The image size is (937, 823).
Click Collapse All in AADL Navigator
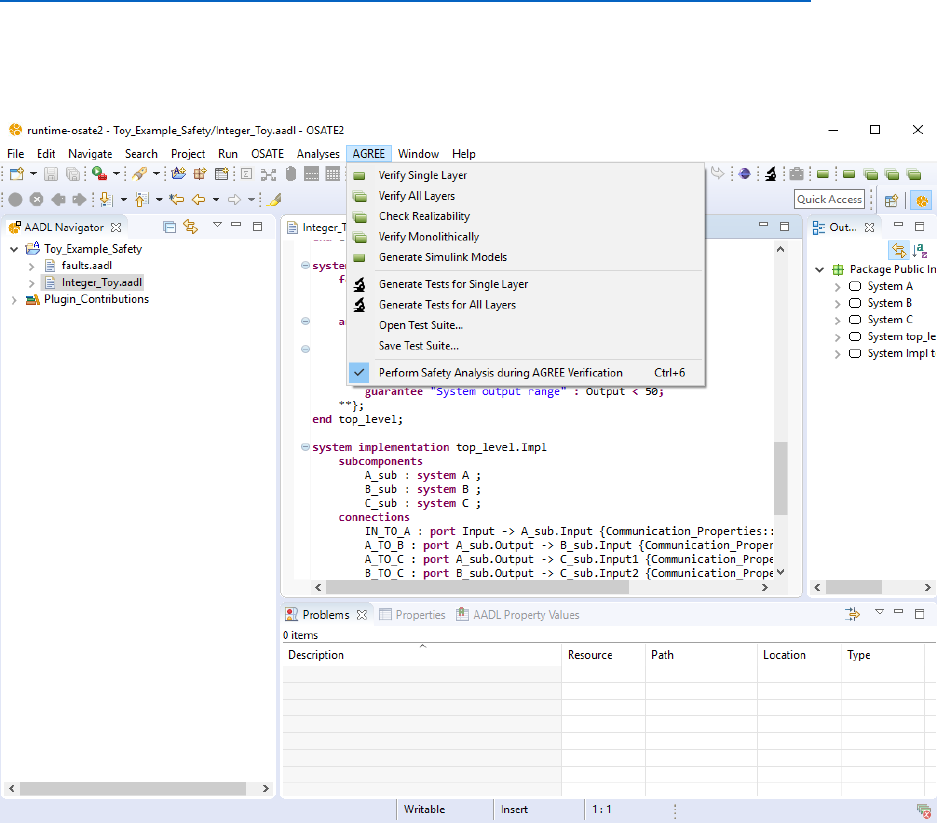(x=169, y=227)
